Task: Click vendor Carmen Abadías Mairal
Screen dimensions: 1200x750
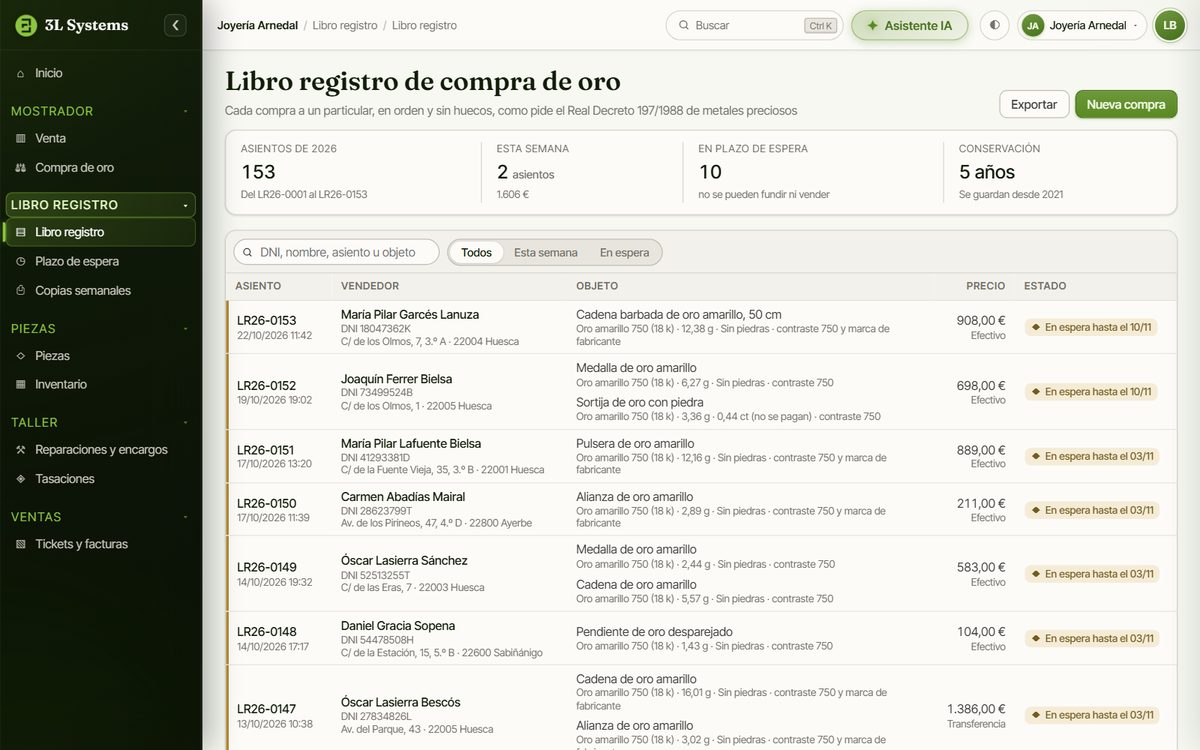Action: pos(403,497)
